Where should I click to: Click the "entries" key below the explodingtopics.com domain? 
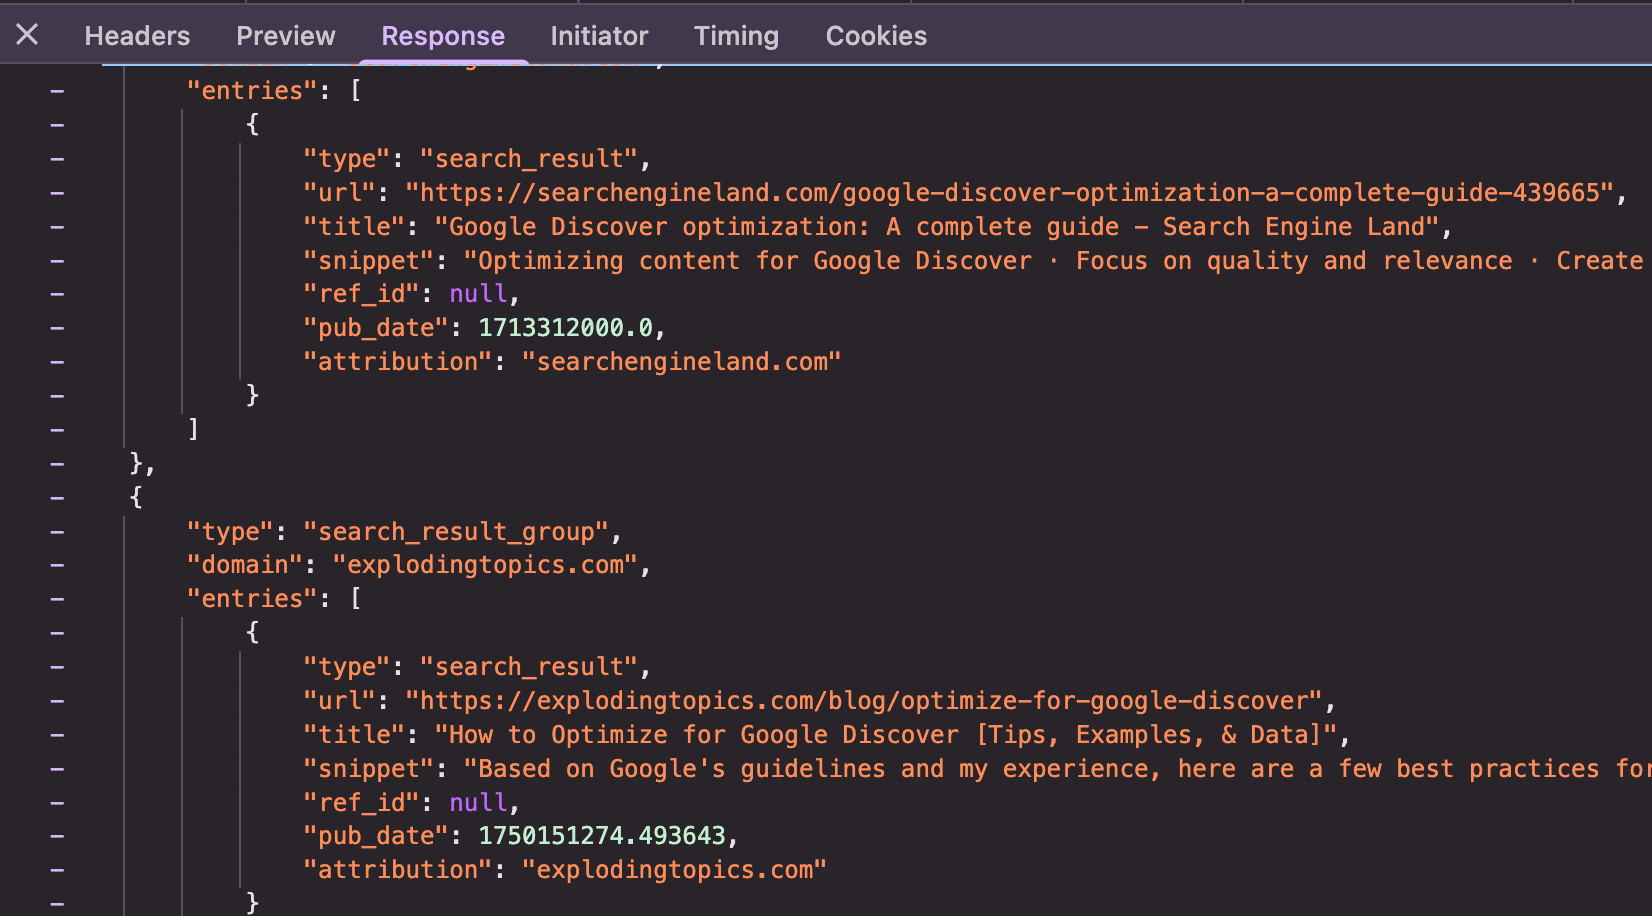252,599
